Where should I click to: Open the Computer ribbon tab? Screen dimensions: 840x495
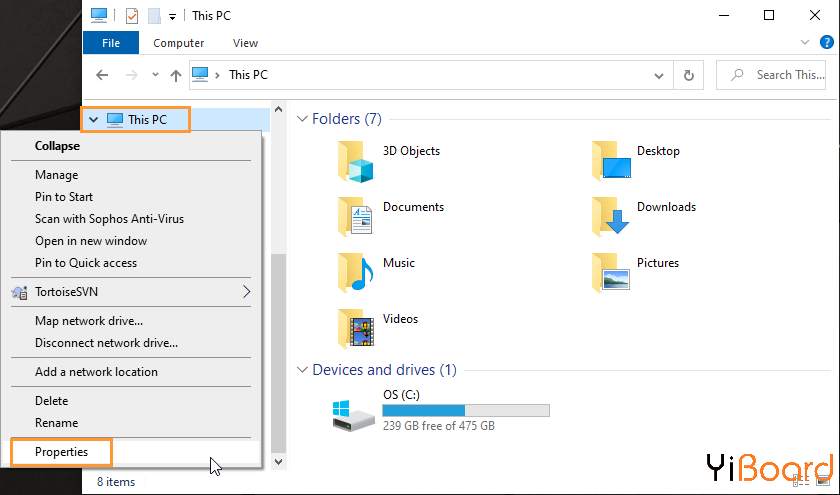pyautogui.click(x=178, y=43)
